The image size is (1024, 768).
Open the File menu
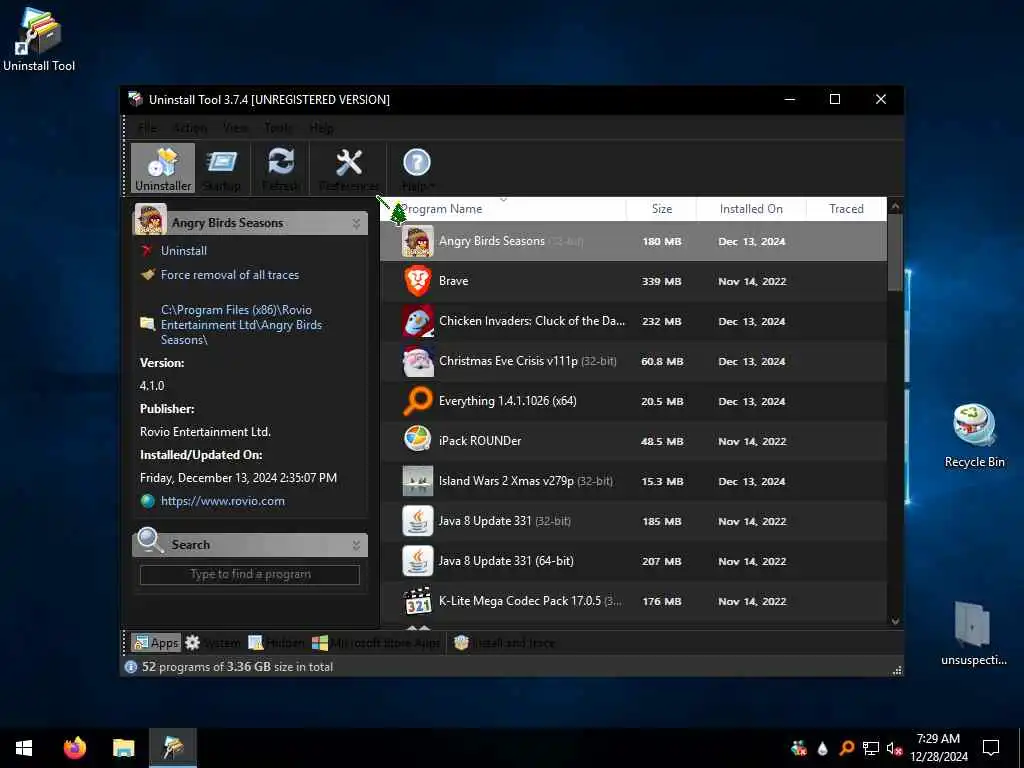147,128
